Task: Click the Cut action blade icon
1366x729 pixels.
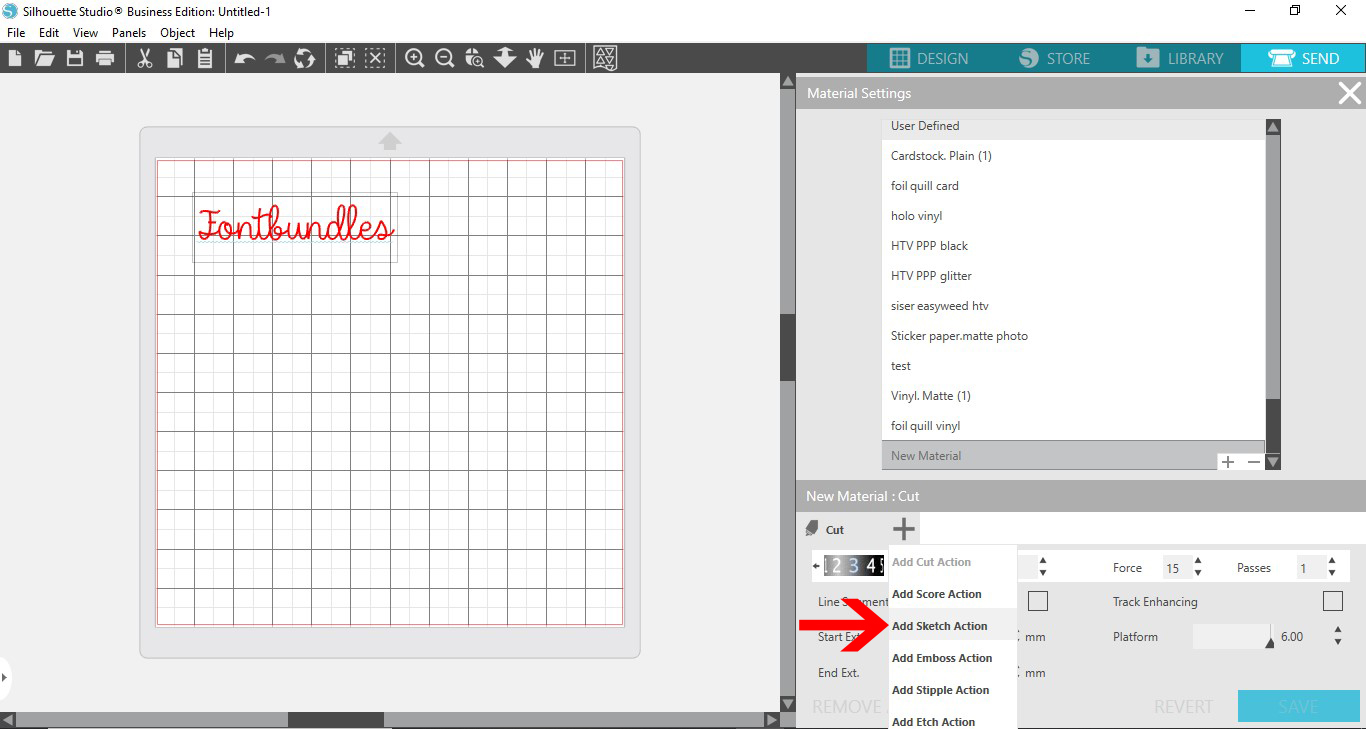Action: click(812, 529)
